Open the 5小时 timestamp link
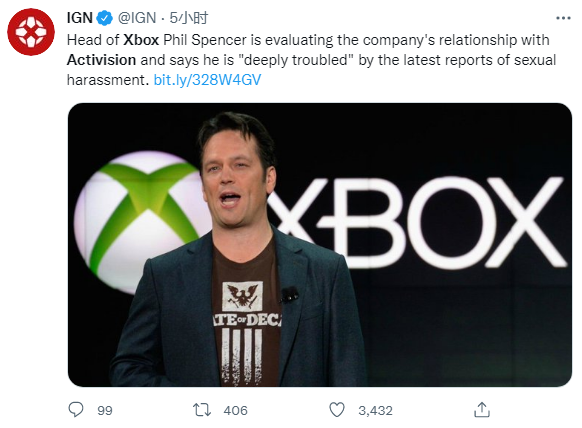Viewport: 582px width, 428px height. [189, 18]
